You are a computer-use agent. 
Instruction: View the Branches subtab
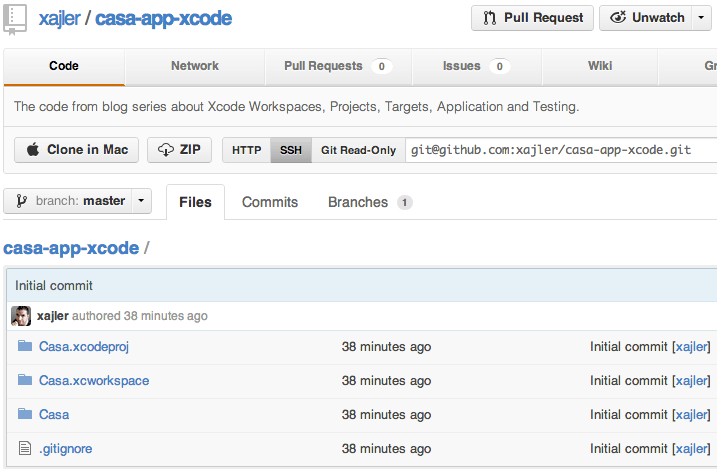370,202
